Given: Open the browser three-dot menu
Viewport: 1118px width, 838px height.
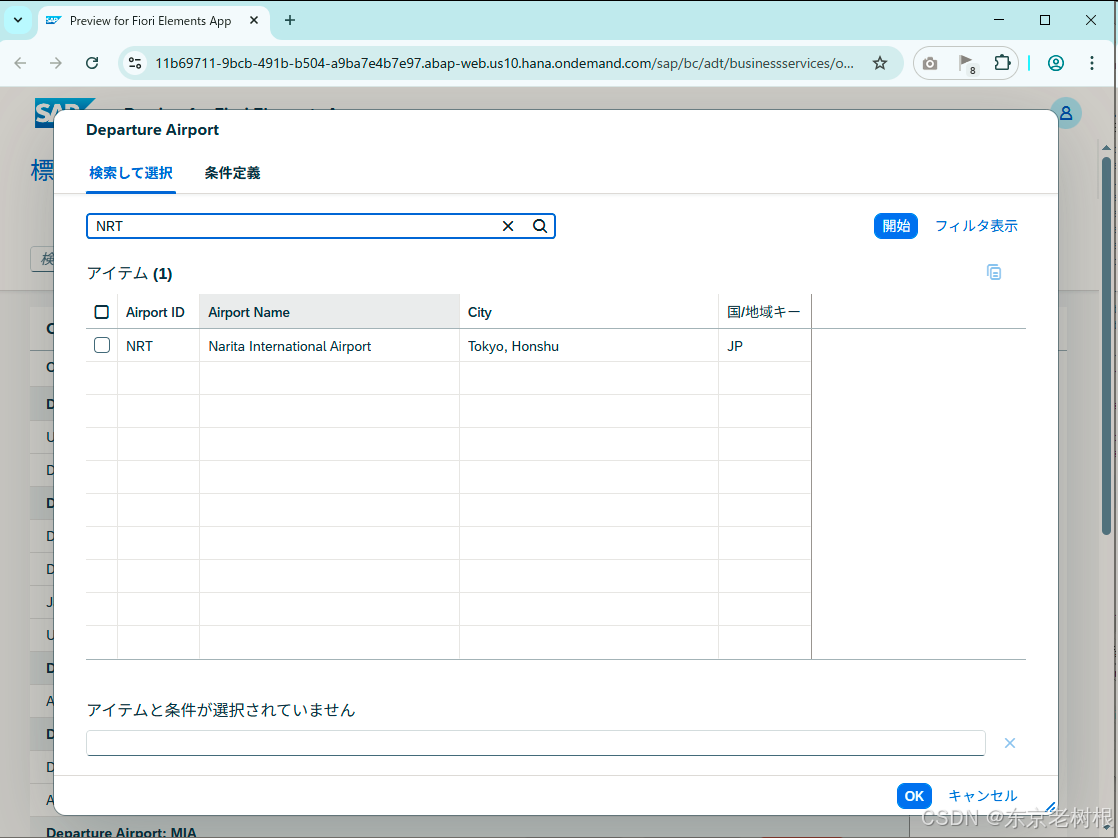Looking at the screenshot, I should (x=1092, y=62).
